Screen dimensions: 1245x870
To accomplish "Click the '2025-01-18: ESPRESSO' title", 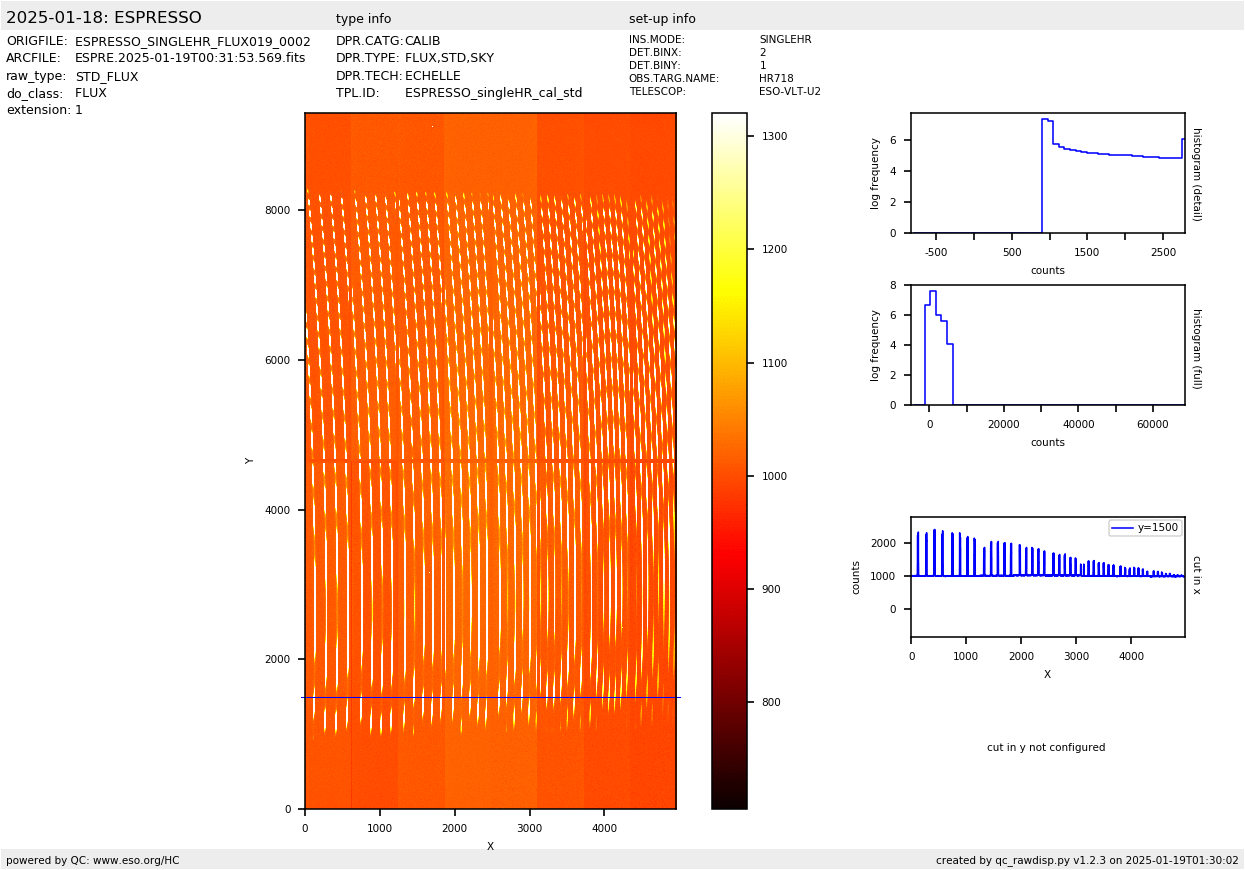I will (104, 18).
